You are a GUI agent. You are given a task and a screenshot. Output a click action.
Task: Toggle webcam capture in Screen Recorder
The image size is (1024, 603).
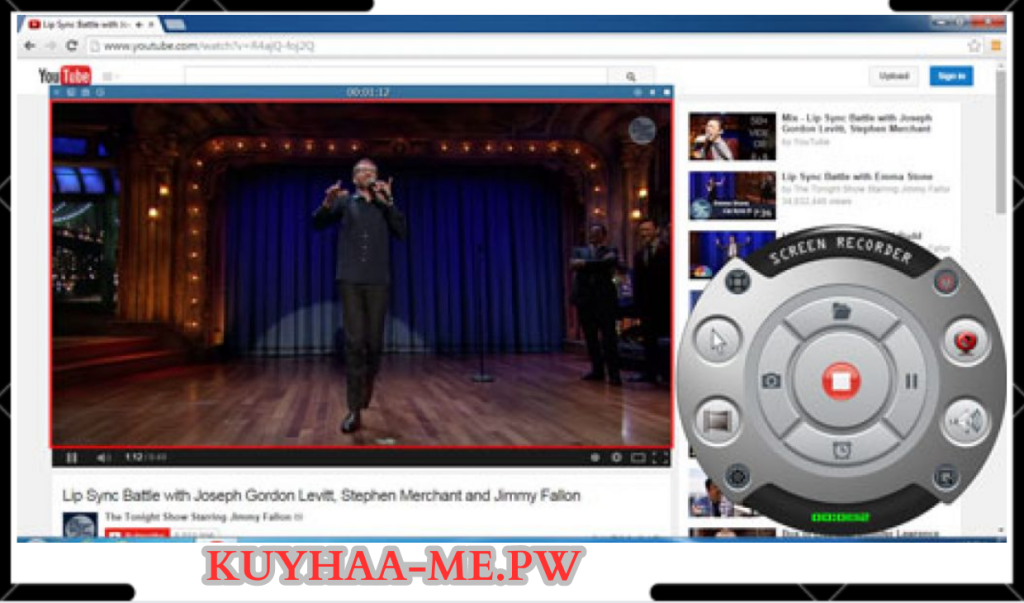coord(967,342)
